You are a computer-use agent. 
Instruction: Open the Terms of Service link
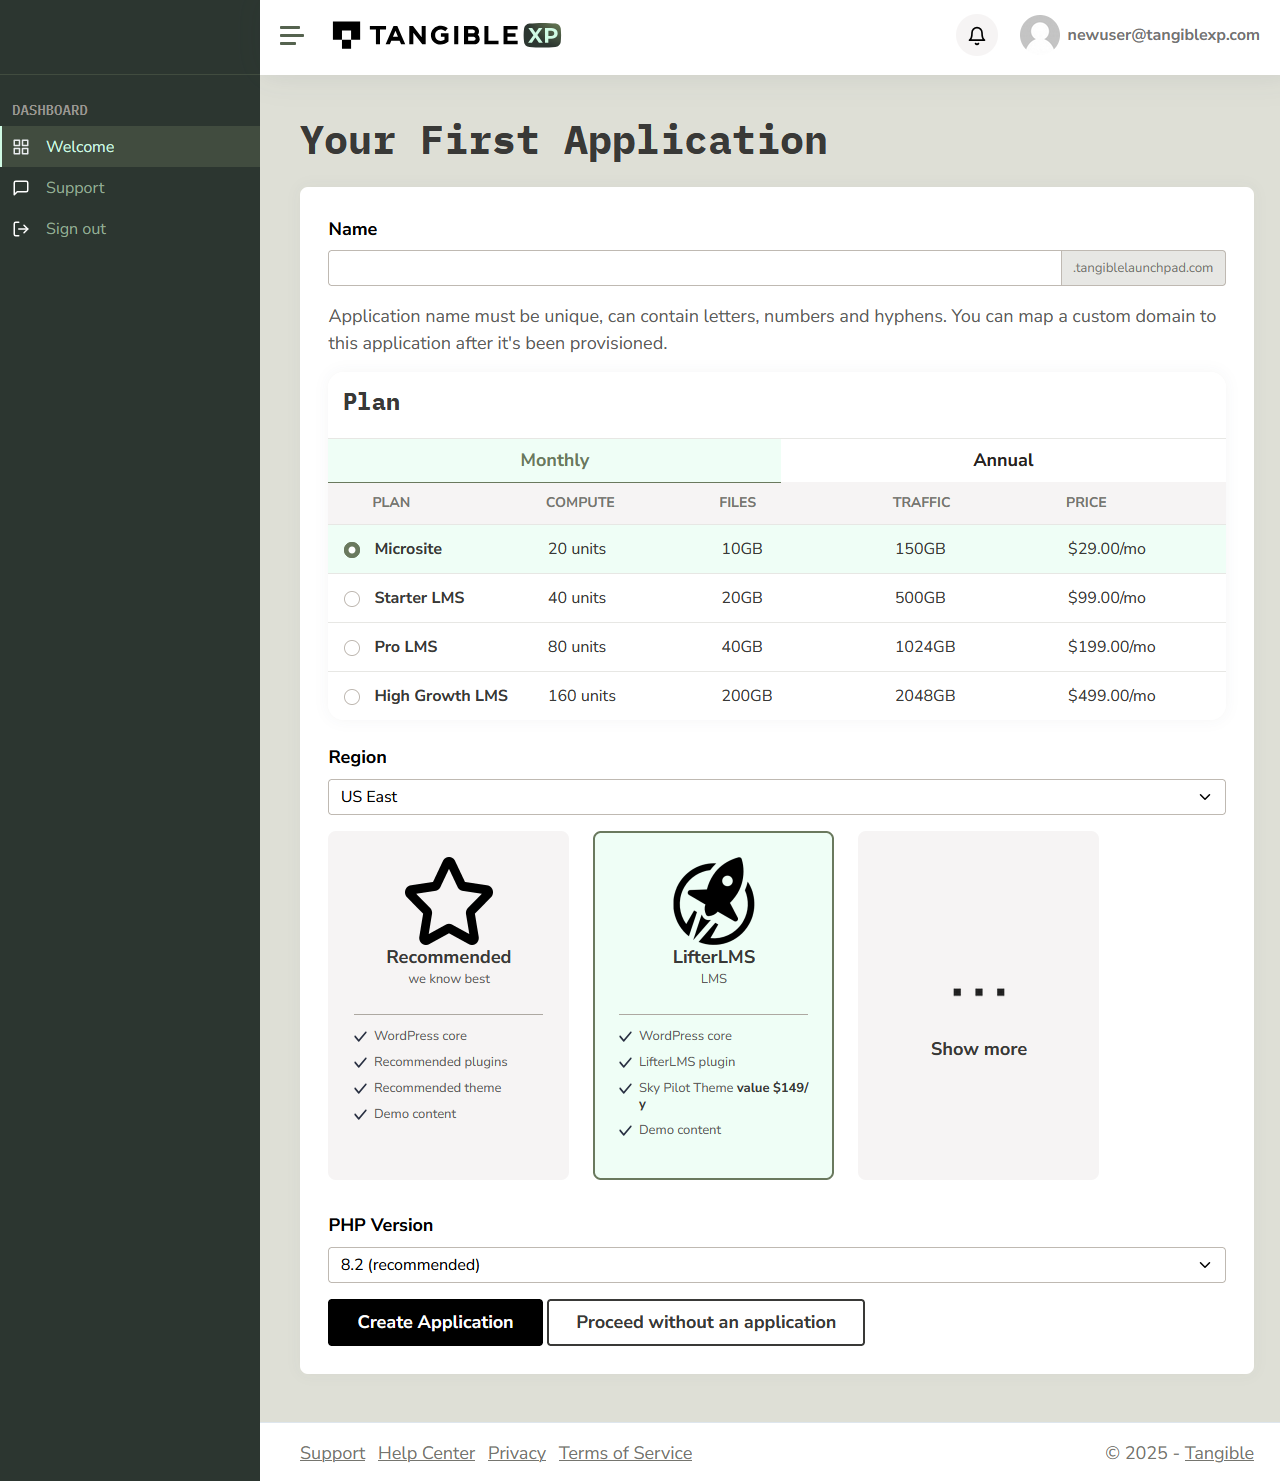click(x=625, y=1453)
